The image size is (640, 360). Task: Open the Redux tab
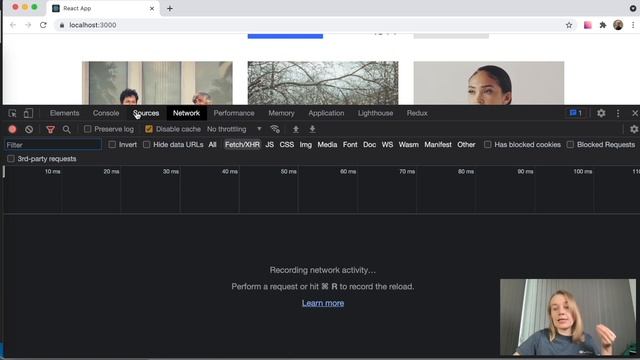pyautogui.click(x=417, y=113)
